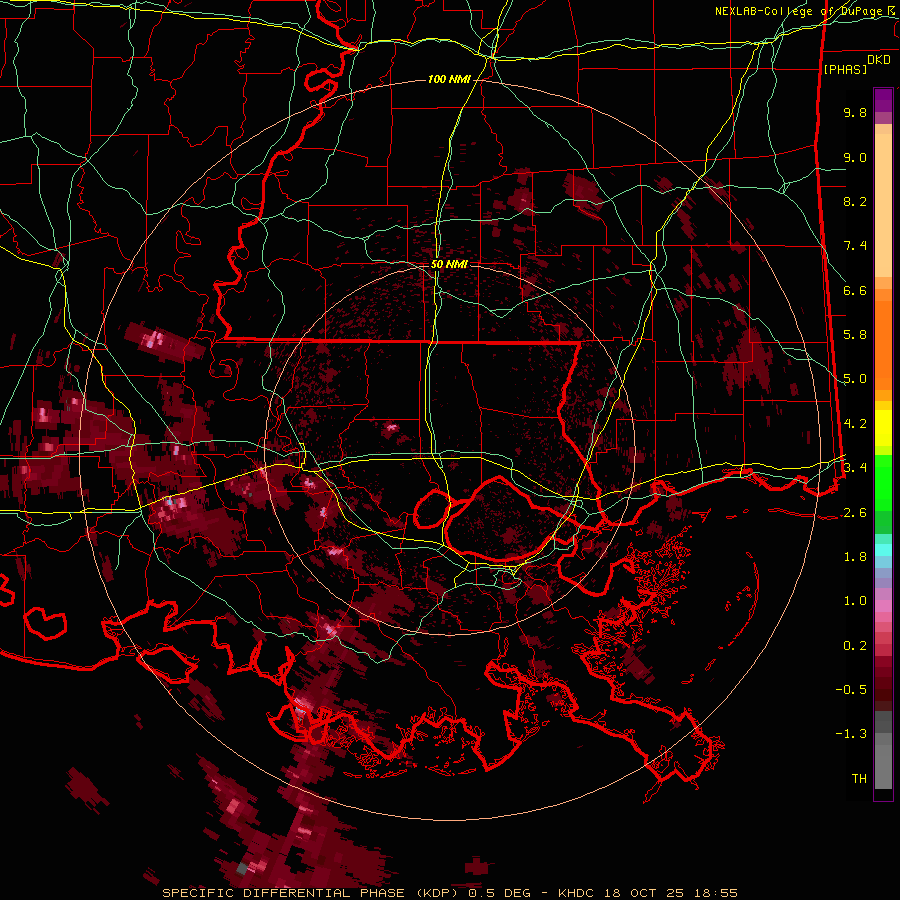
Task: Click the 50 NMI range ring label
Action: pos(449,264)
